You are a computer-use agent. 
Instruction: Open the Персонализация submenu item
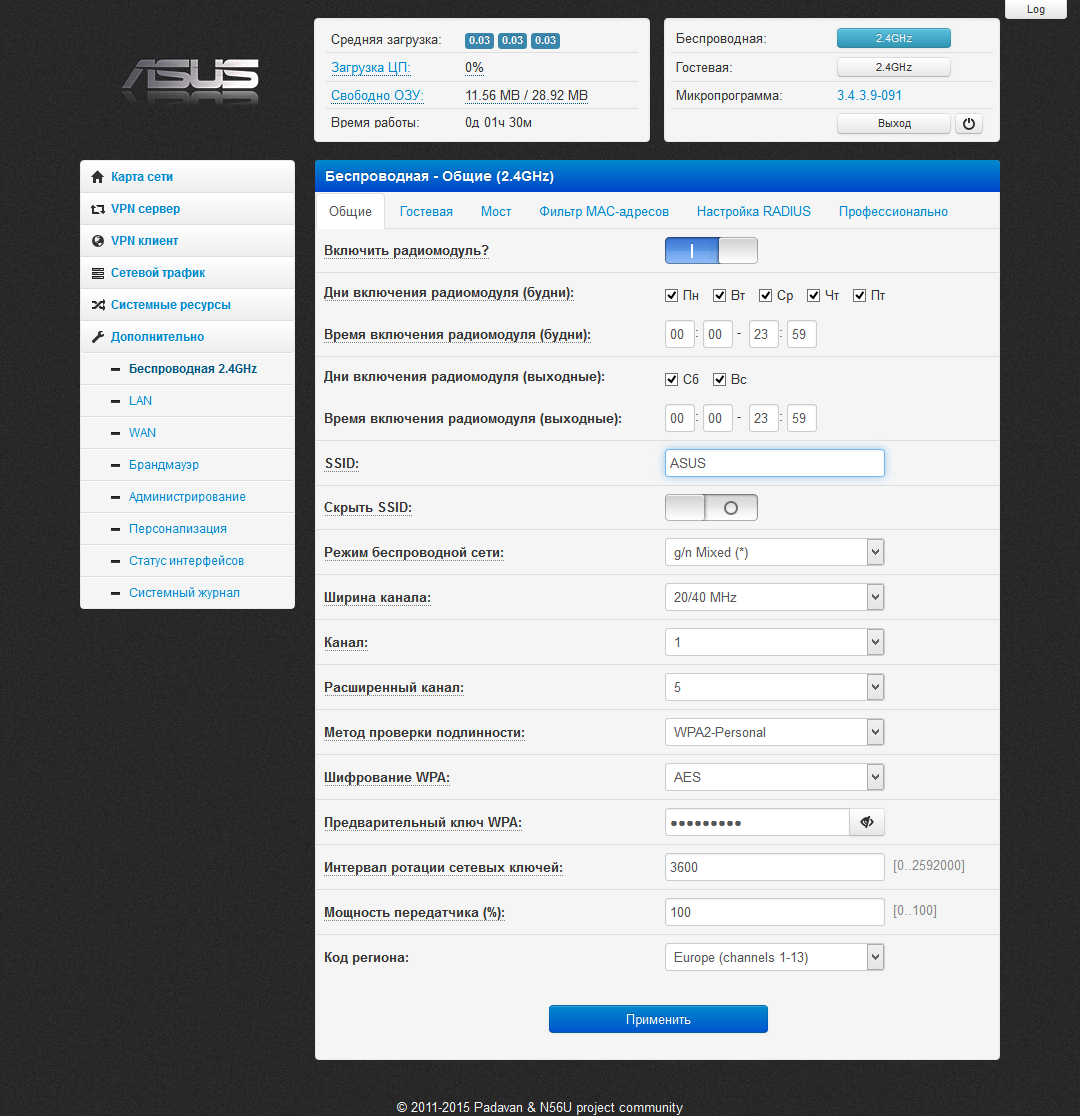pos(187,529)
